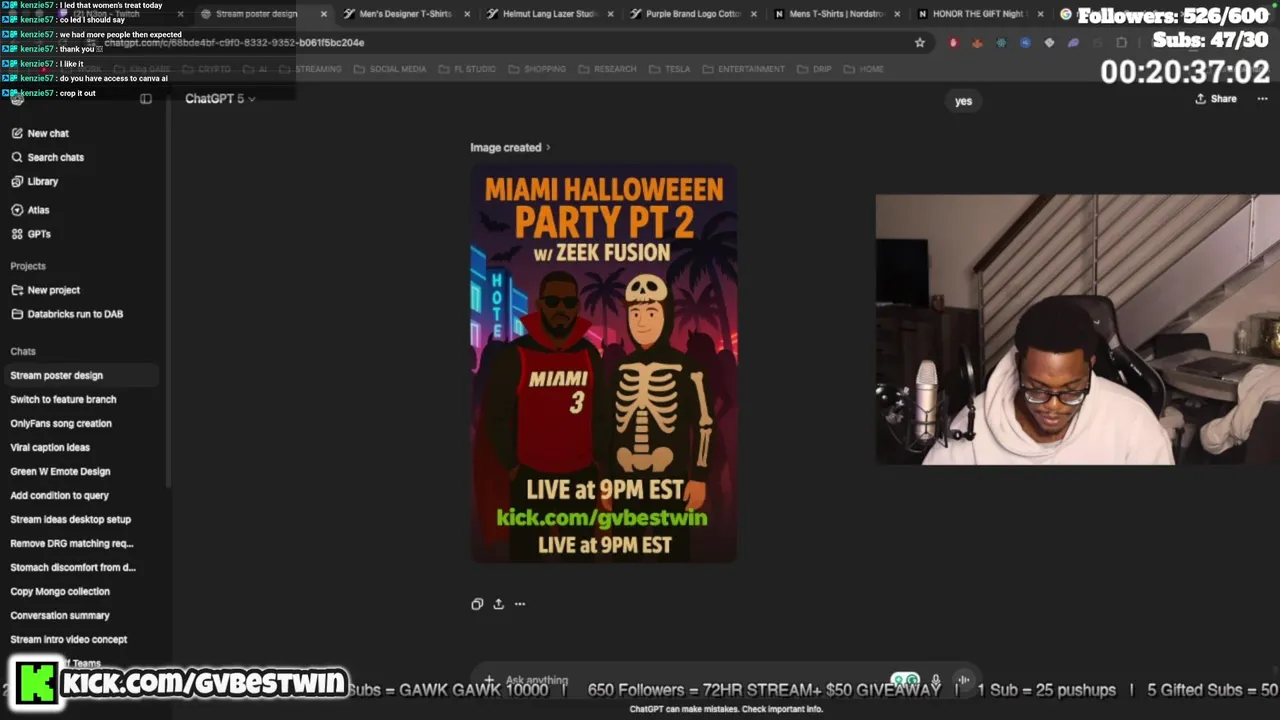Open the ChatGPT 5 model dropdown

220,99
